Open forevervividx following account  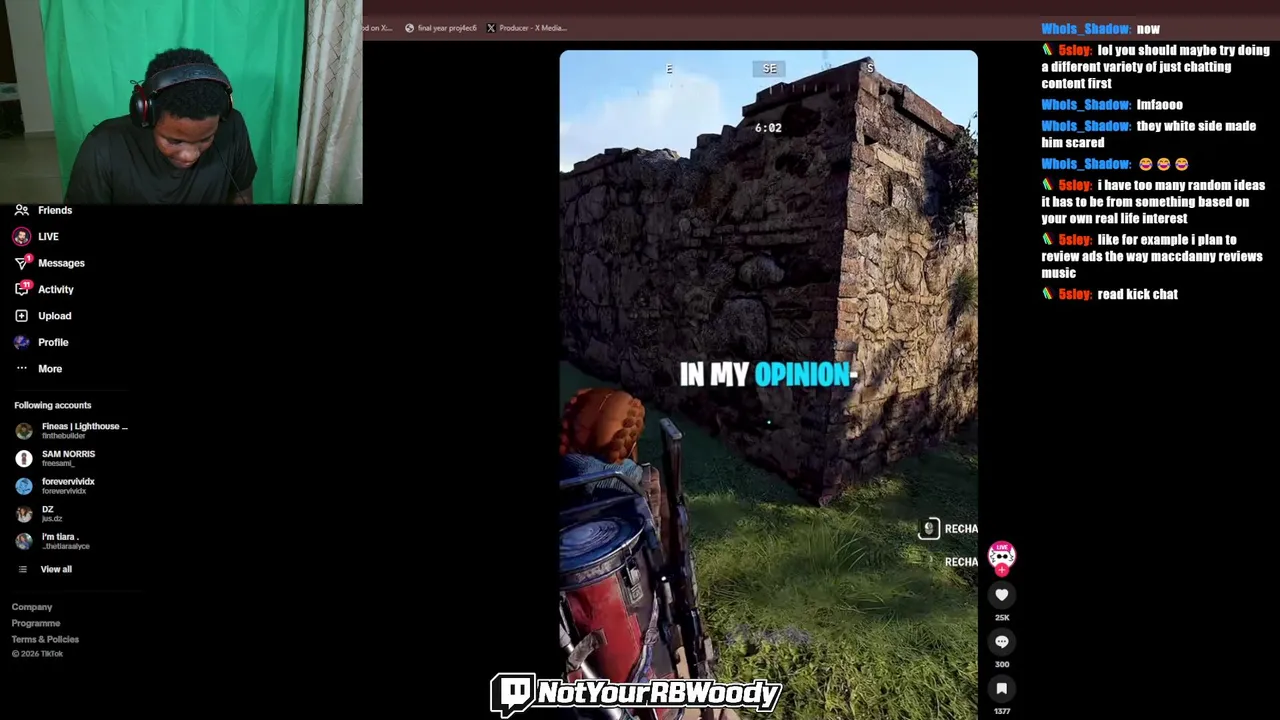click(56, 486)
